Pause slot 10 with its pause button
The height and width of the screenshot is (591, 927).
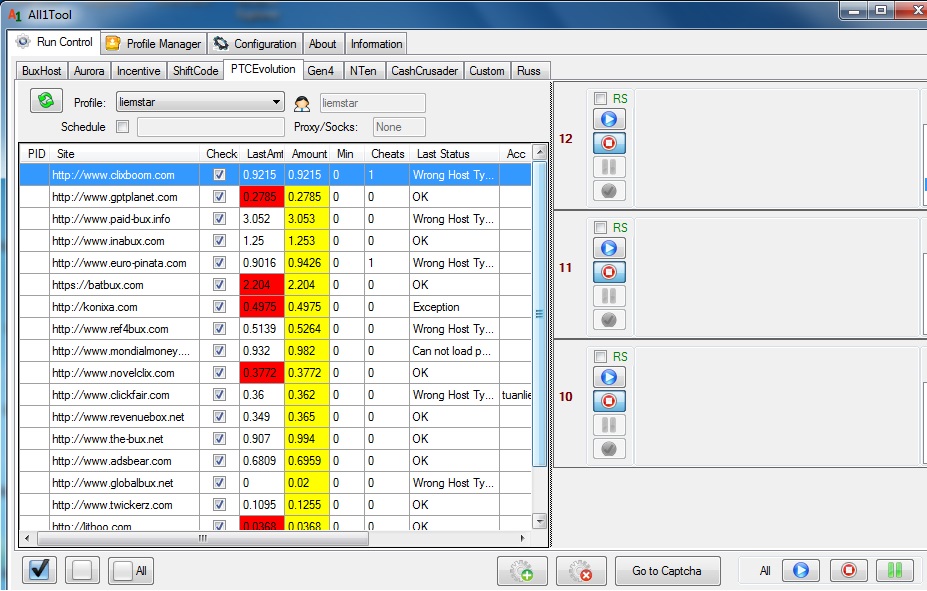[609, 424]
